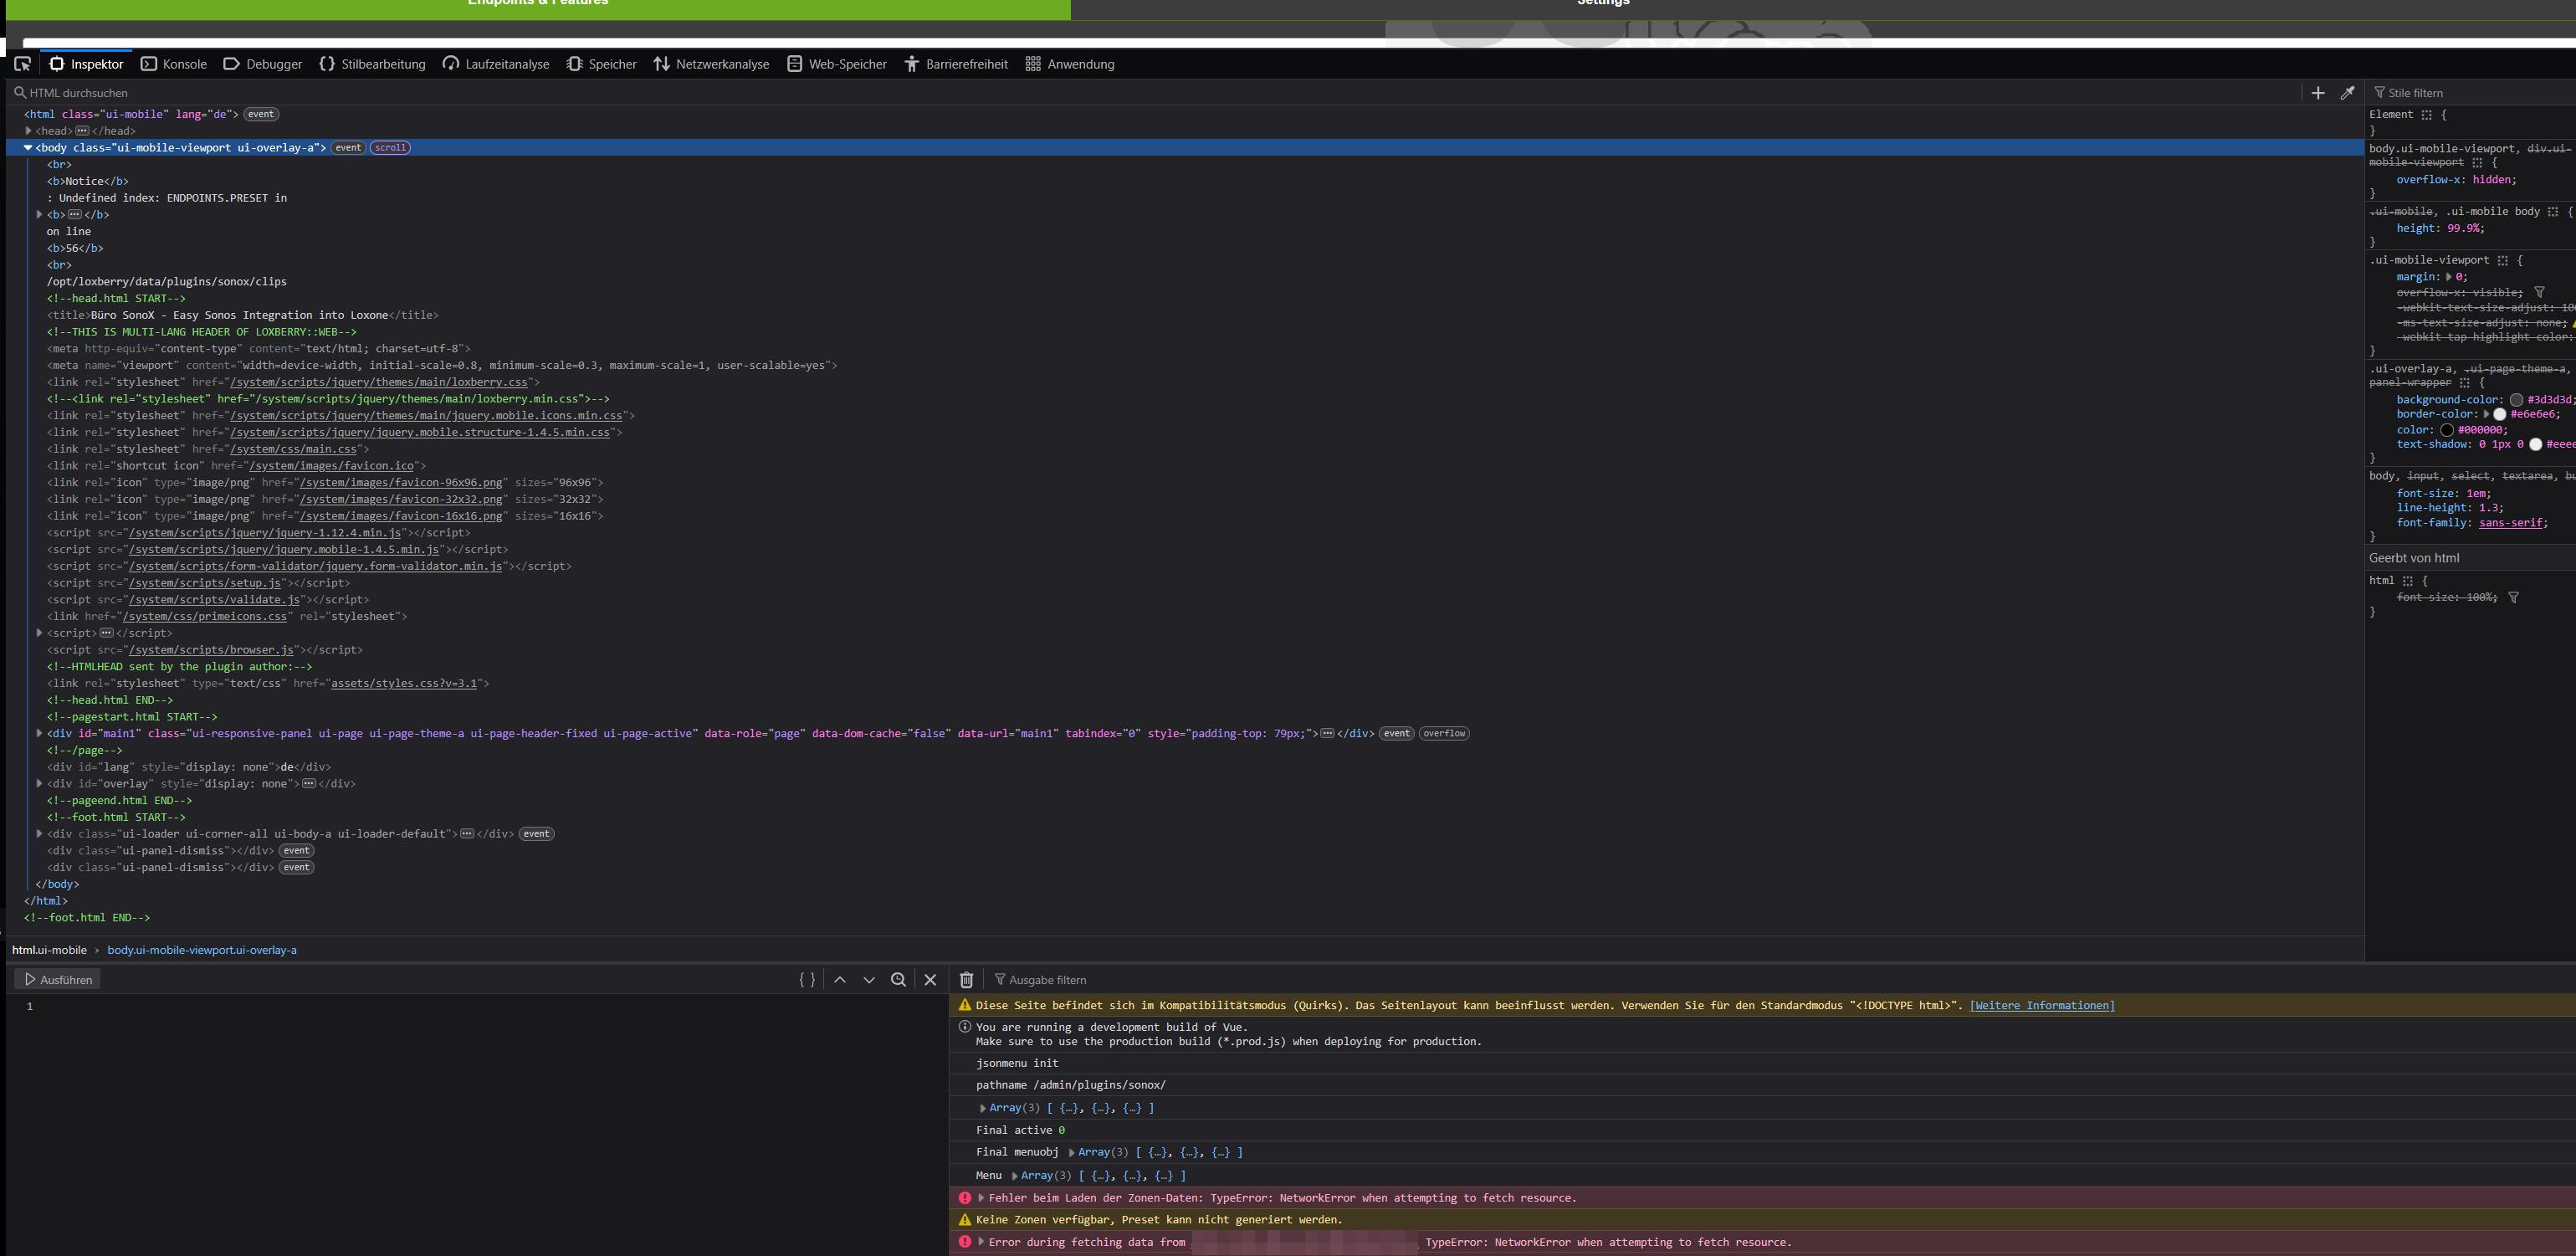
Task: Expand the head element
Action: click(x=29, y=131)
